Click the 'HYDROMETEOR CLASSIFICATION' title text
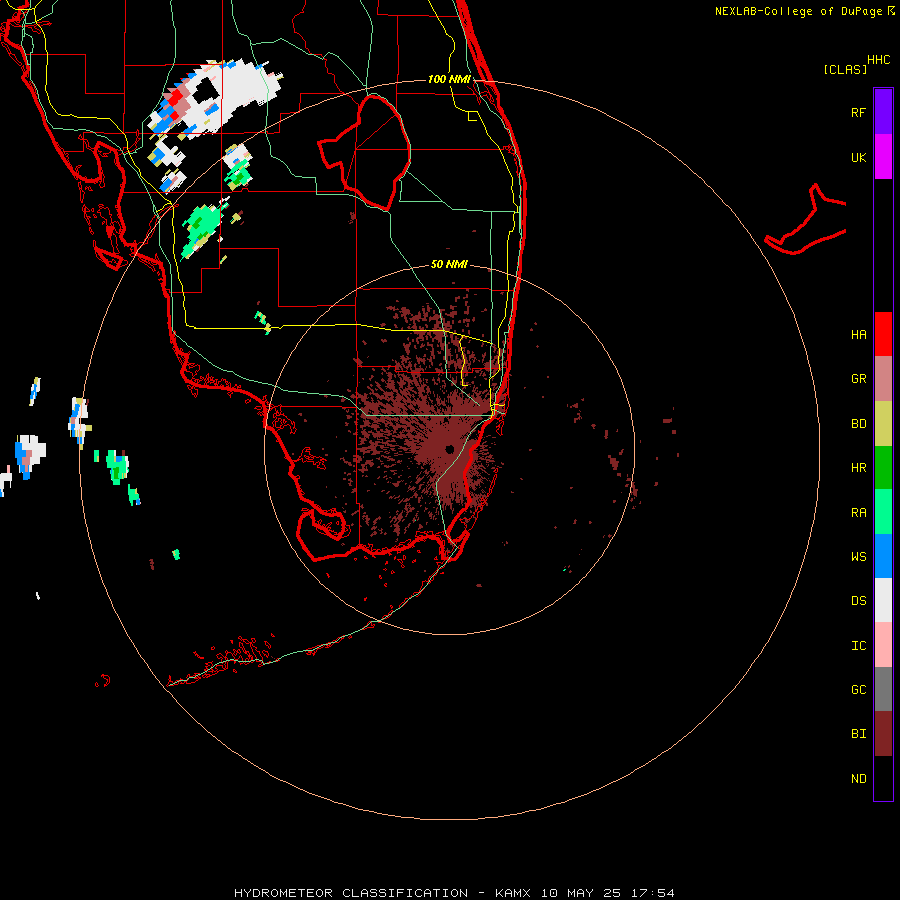Image resolution: width=900 pixels, height=900 pixels. tap(351, 893)
